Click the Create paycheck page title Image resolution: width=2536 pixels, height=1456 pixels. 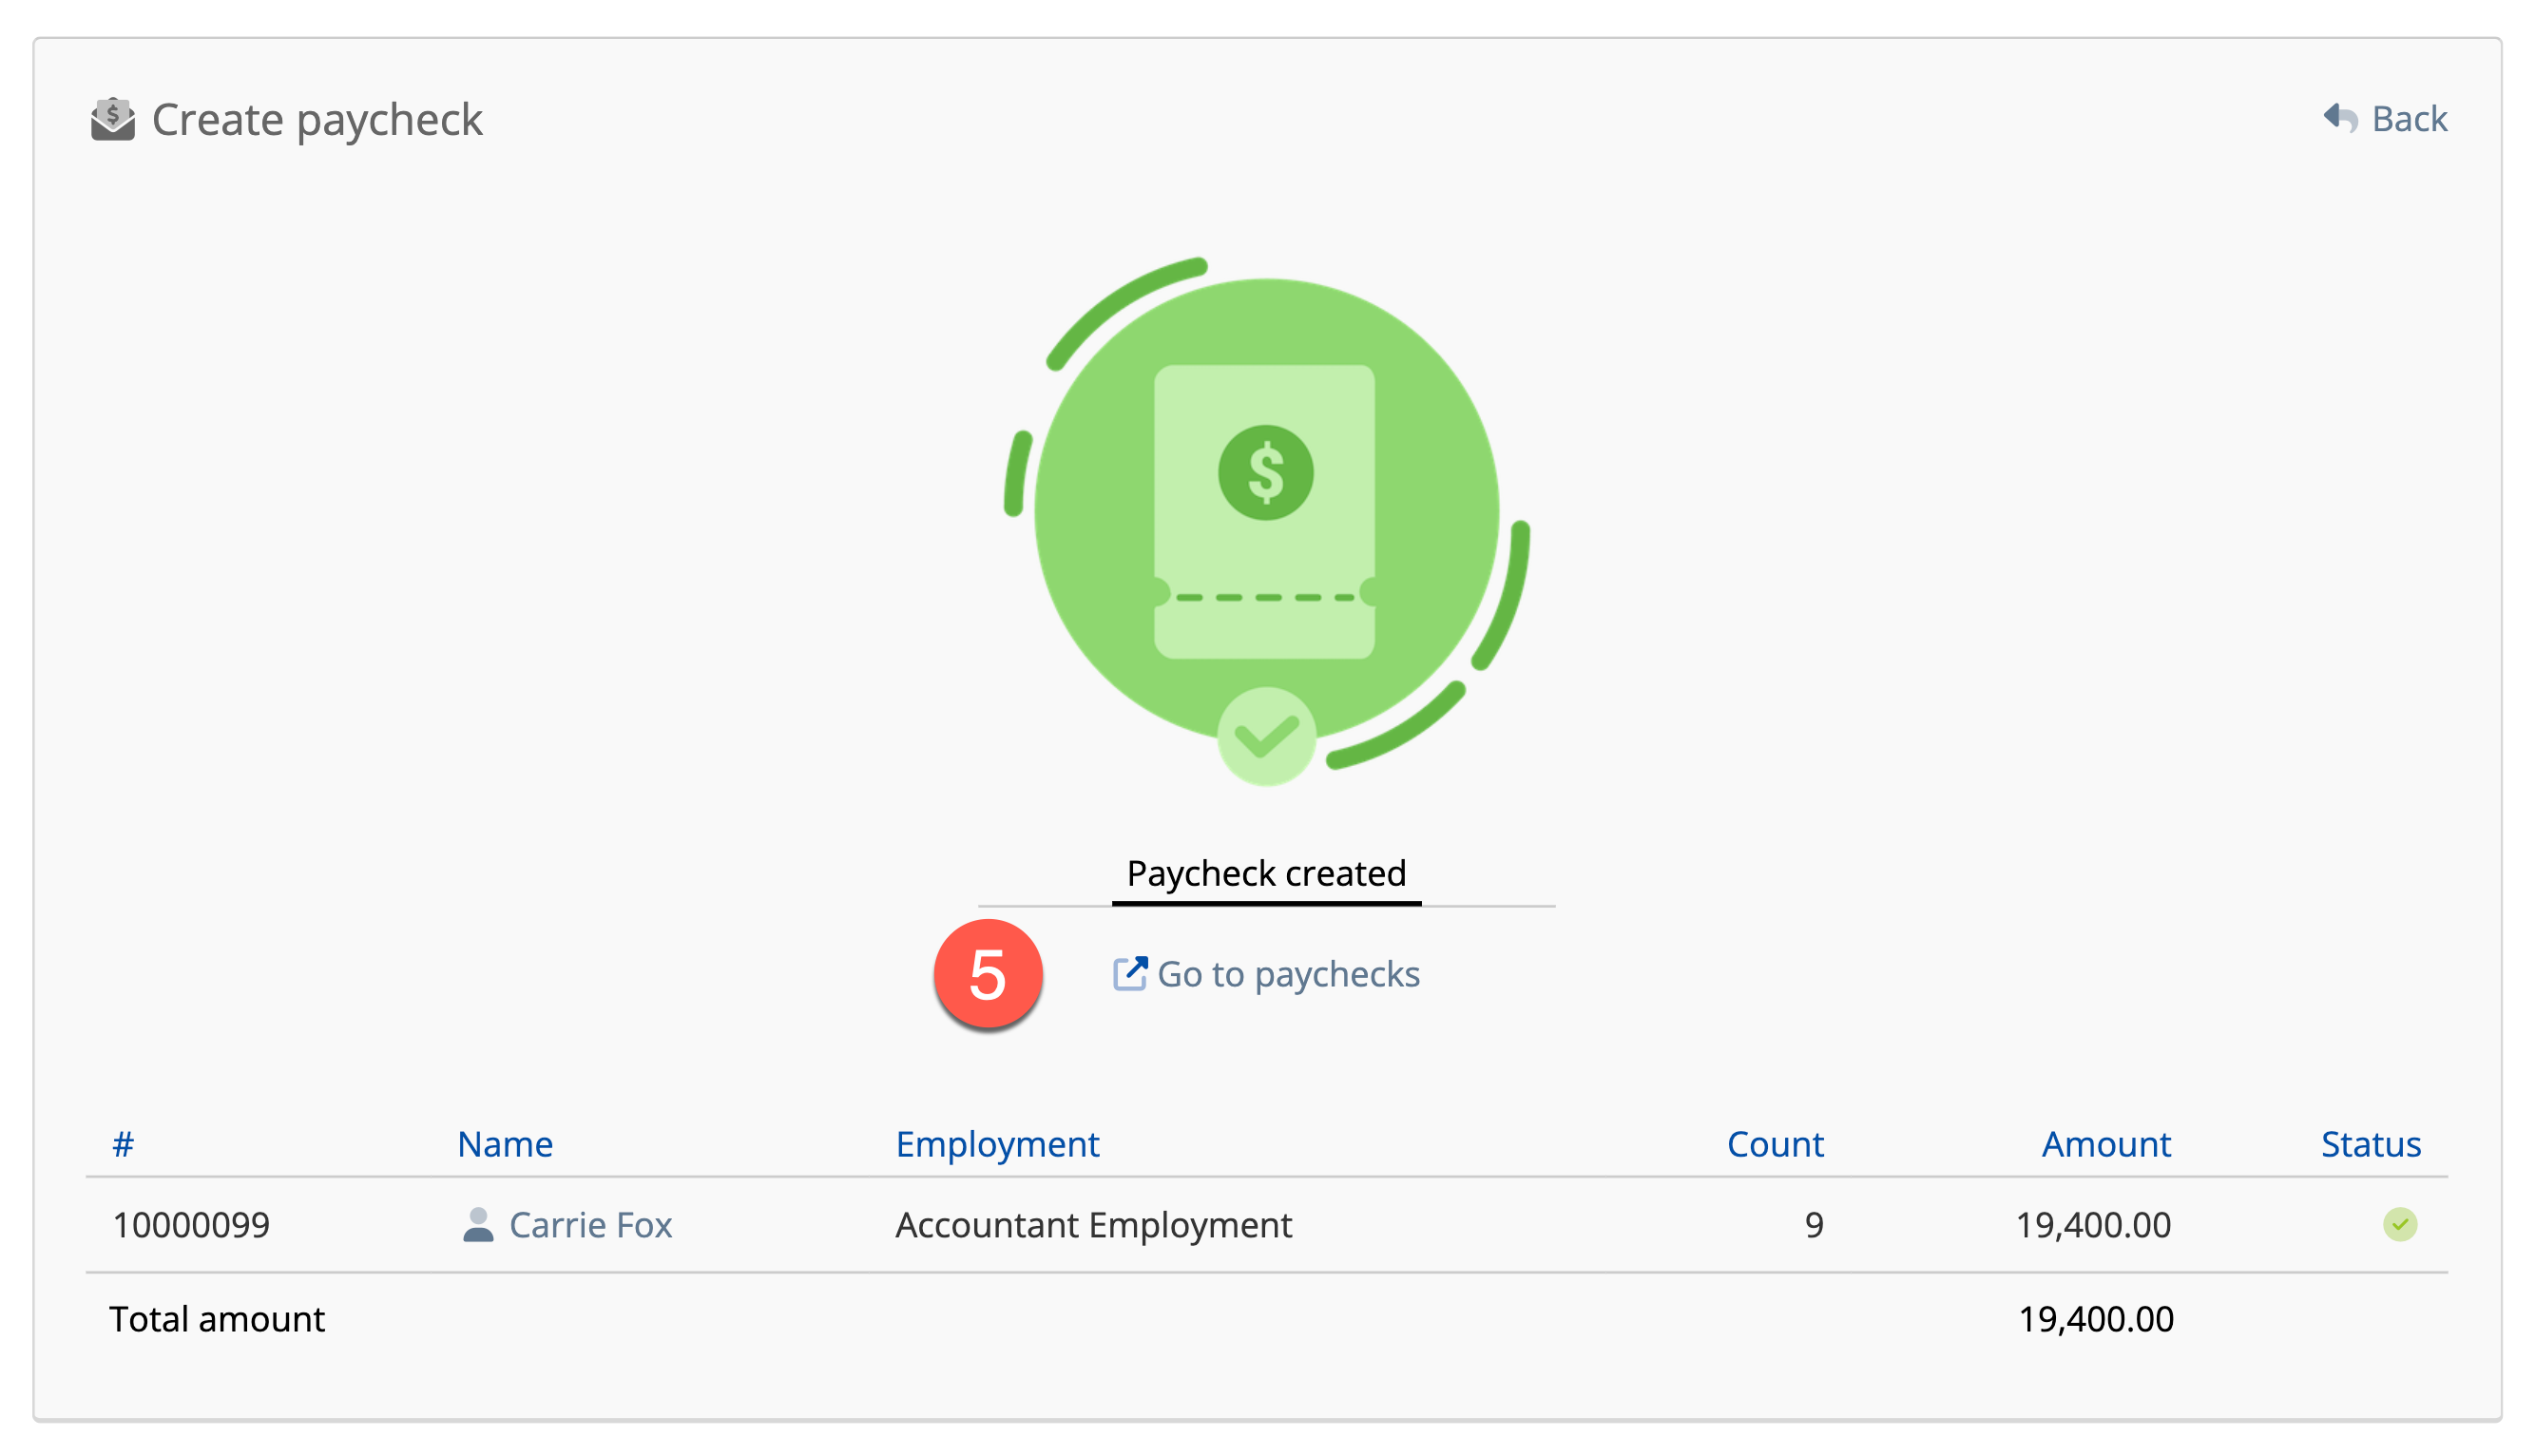(317, 120)
